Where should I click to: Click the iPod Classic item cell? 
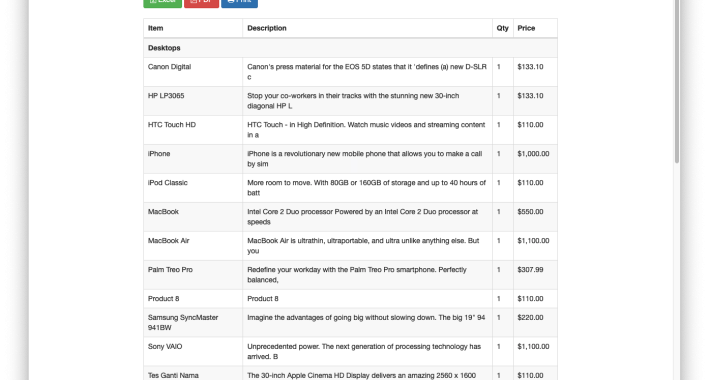193,188
